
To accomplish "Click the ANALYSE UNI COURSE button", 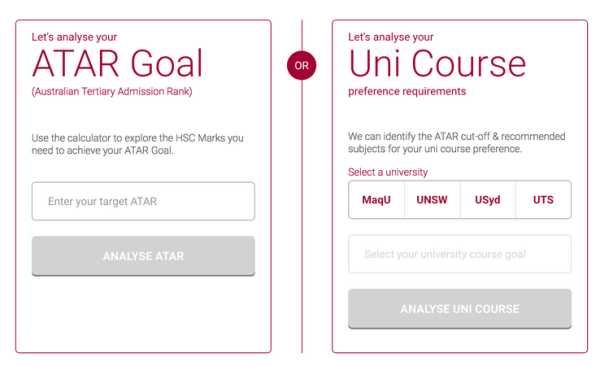I will (460, 309).
